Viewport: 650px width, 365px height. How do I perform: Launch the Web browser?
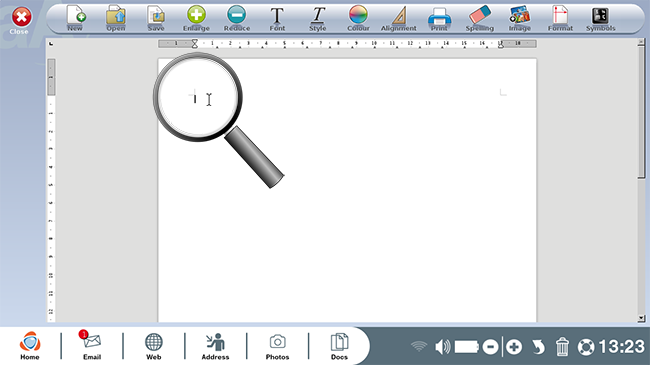tap(153, 346)
